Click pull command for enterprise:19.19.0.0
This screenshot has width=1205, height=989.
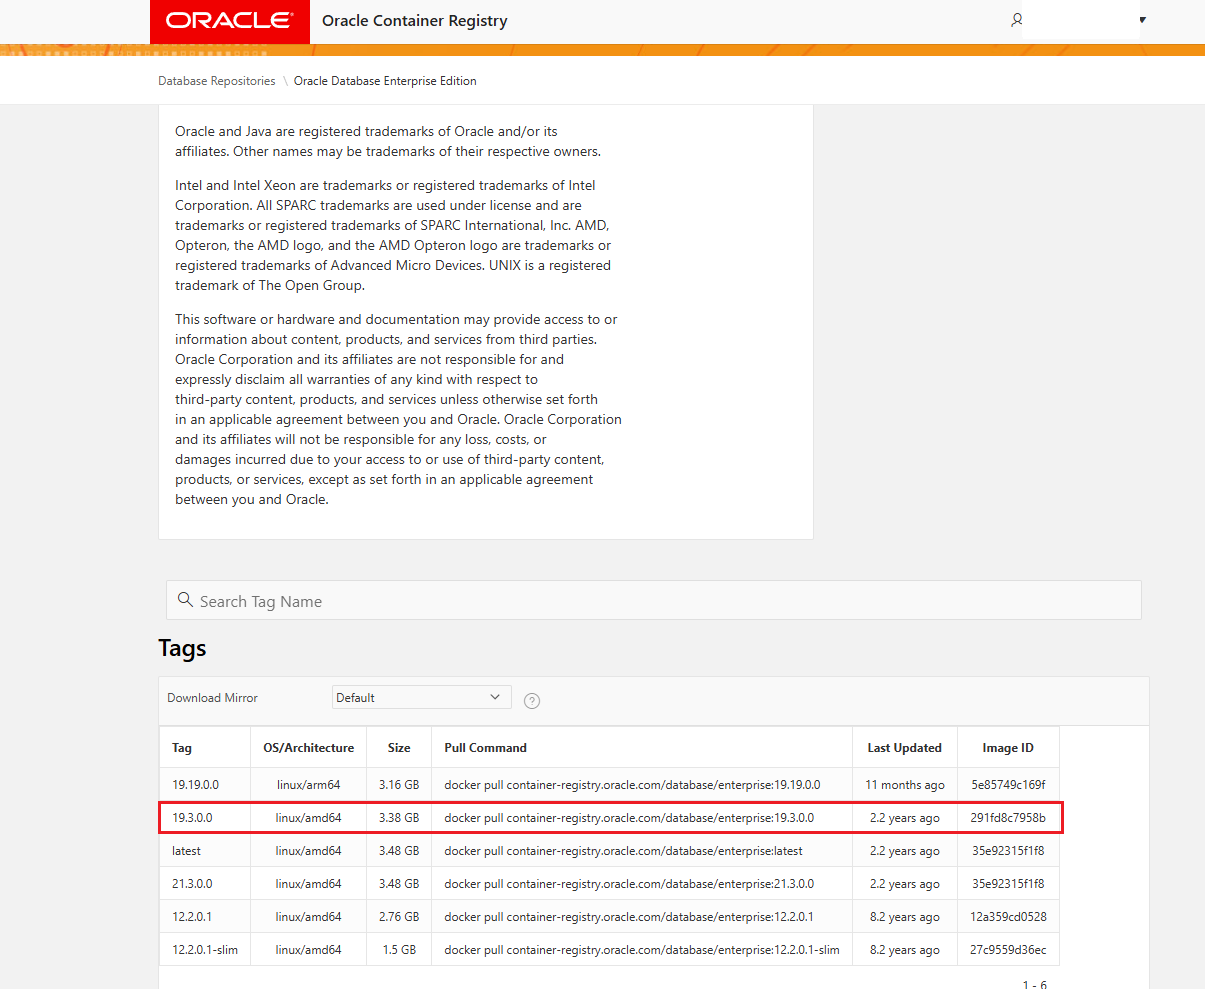pos(632,785)
